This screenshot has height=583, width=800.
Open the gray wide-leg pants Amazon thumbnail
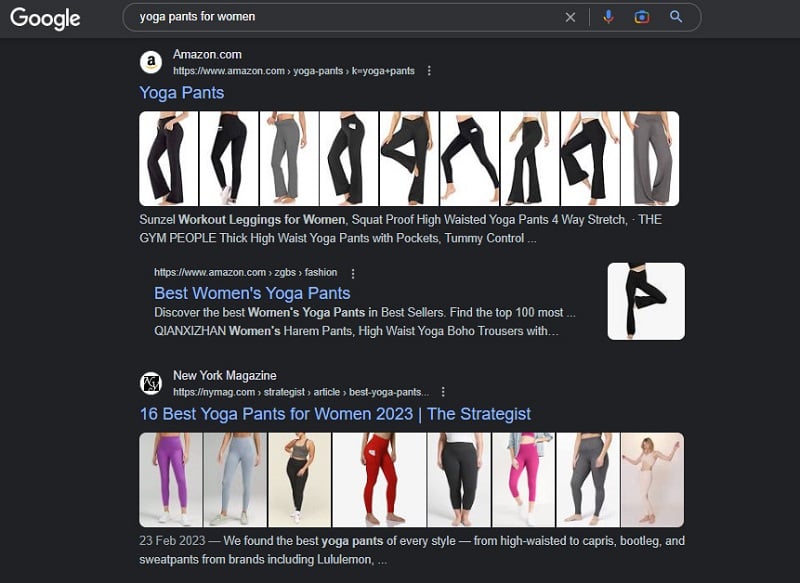point(650,159)
